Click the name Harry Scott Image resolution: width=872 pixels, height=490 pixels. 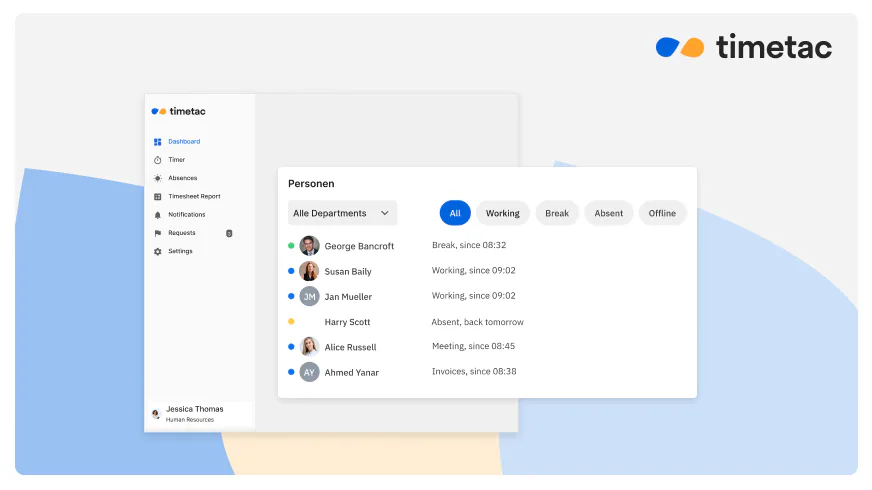click(347, 322)
